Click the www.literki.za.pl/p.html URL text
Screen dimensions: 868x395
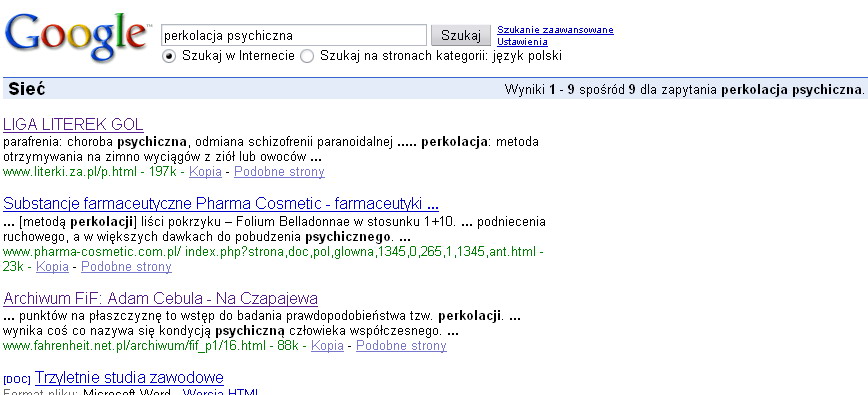tap(70, 171)
